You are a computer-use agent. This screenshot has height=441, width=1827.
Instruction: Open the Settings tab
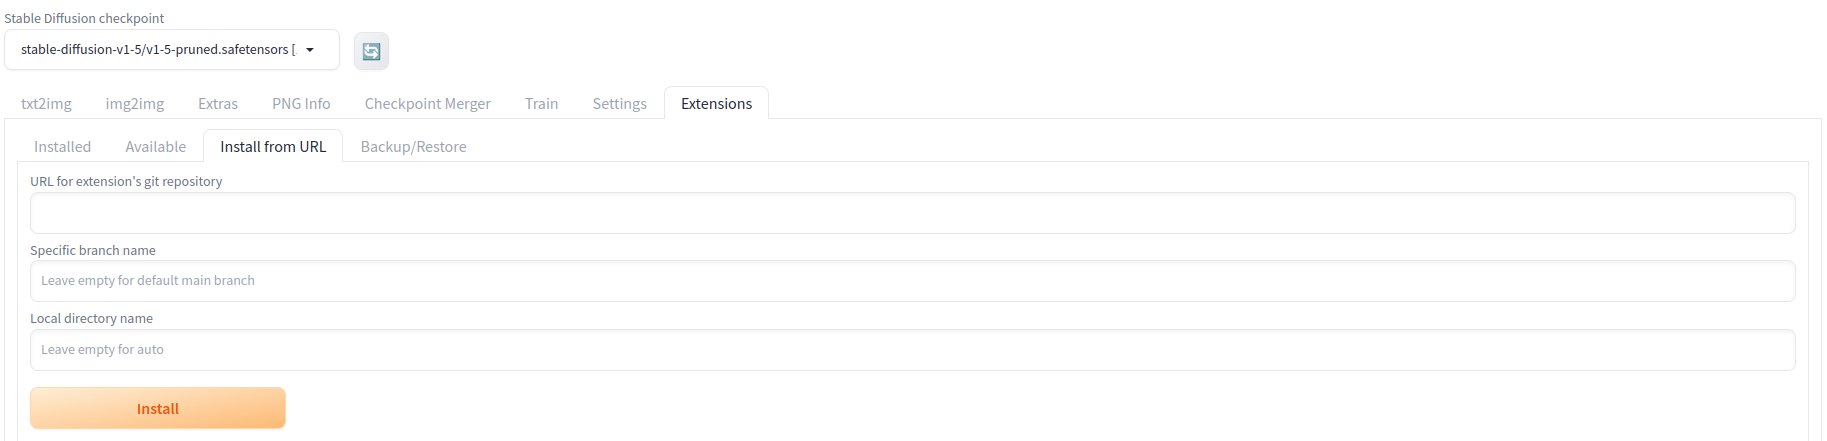click(619, 104)
